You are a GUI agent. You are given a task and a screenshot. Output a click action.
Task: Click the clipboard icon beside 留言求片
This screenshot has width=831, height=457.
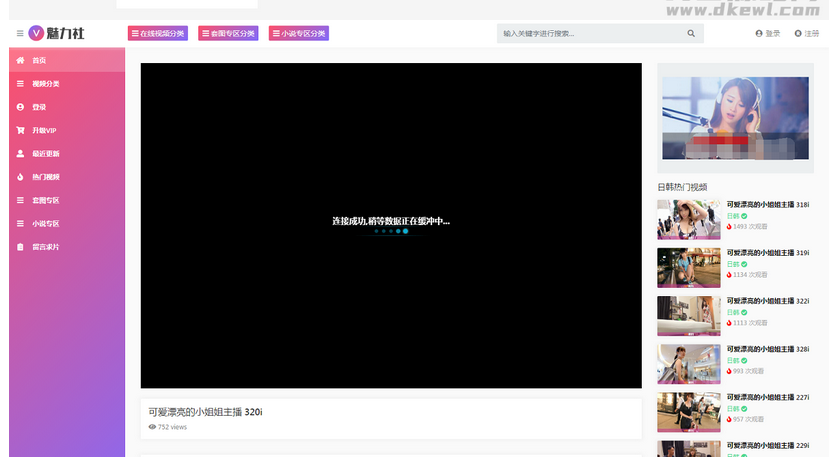20,247
